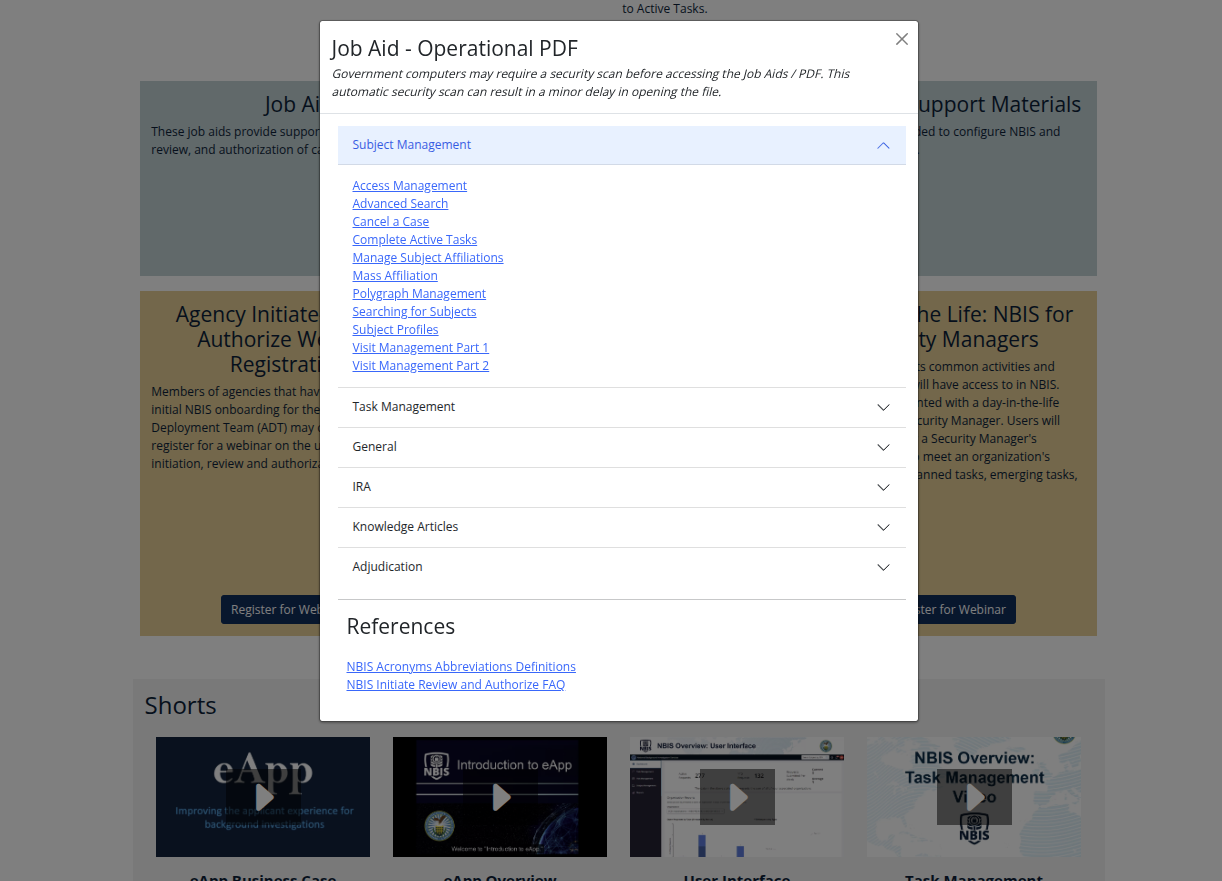
Task: Open the Polygraph Management link
Action: [x=419, y=294]
